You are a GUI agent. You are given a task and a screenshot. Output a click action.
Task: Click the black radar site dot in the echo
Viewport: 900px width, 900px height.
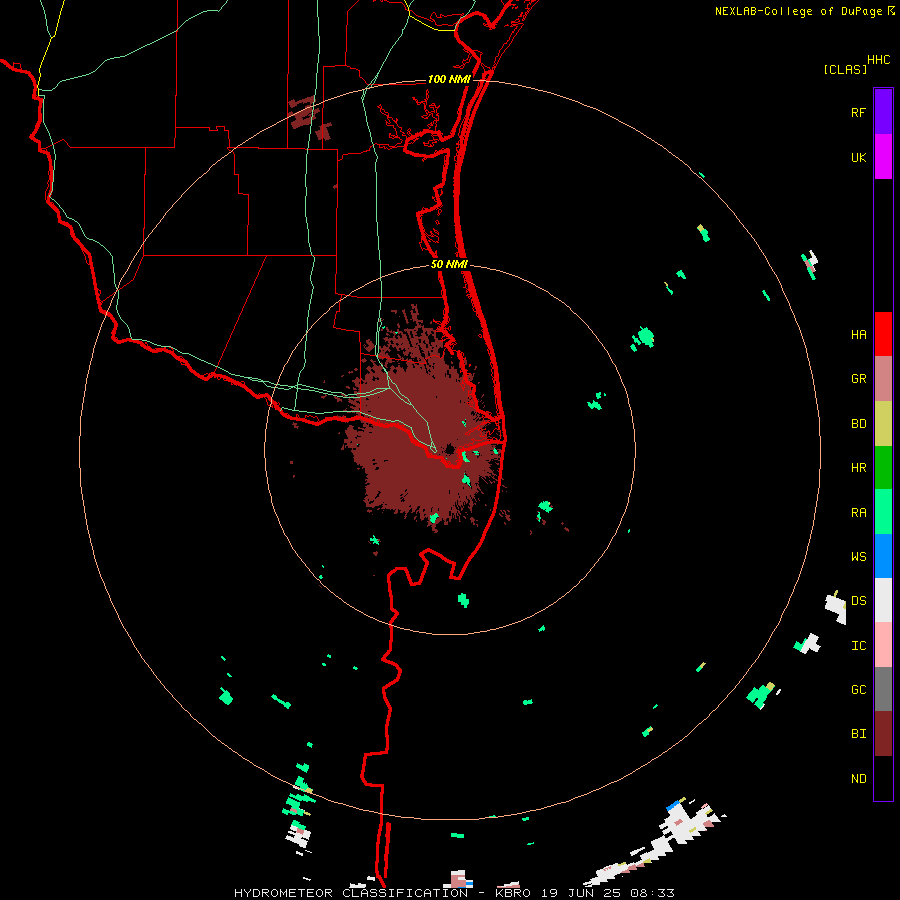pos(450,449)
